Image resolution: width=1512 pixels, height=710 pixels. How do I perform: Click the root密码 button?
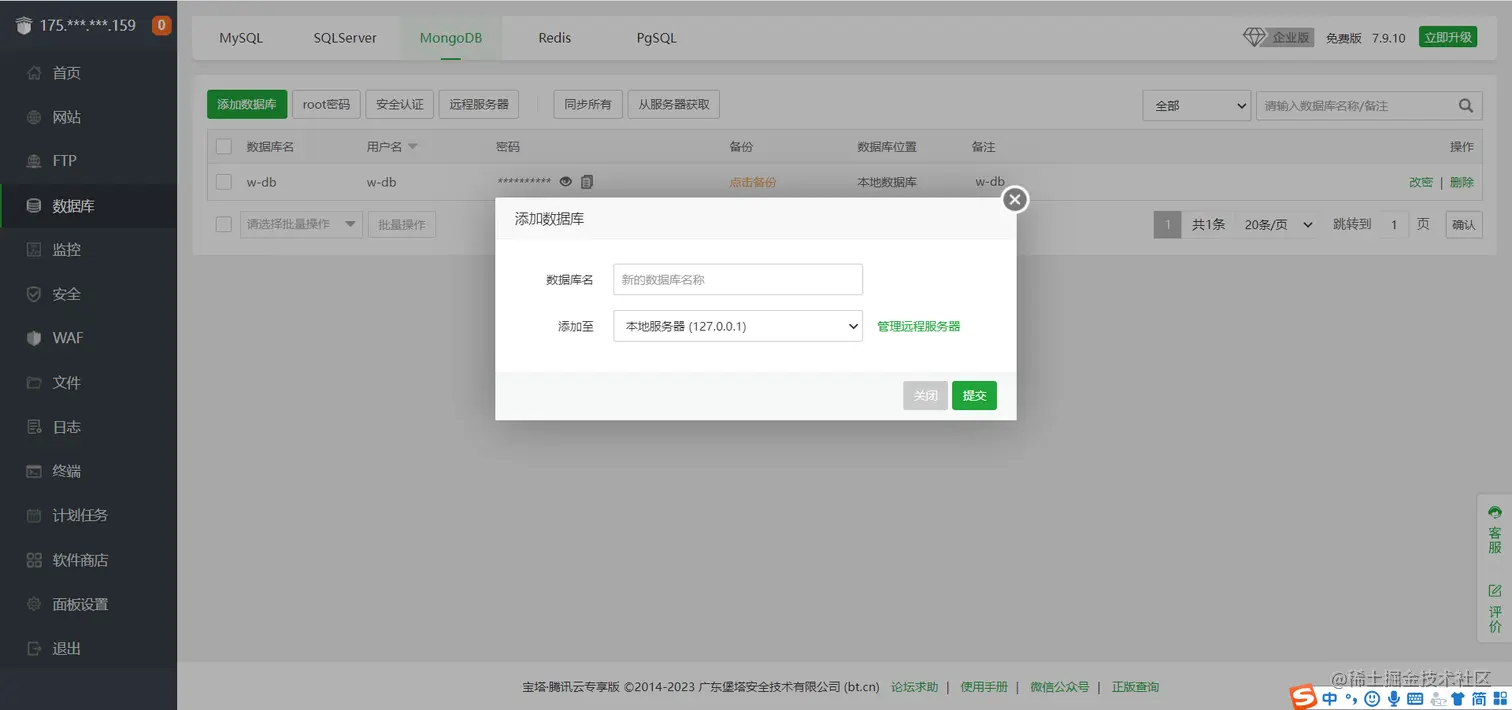point(327,104)
